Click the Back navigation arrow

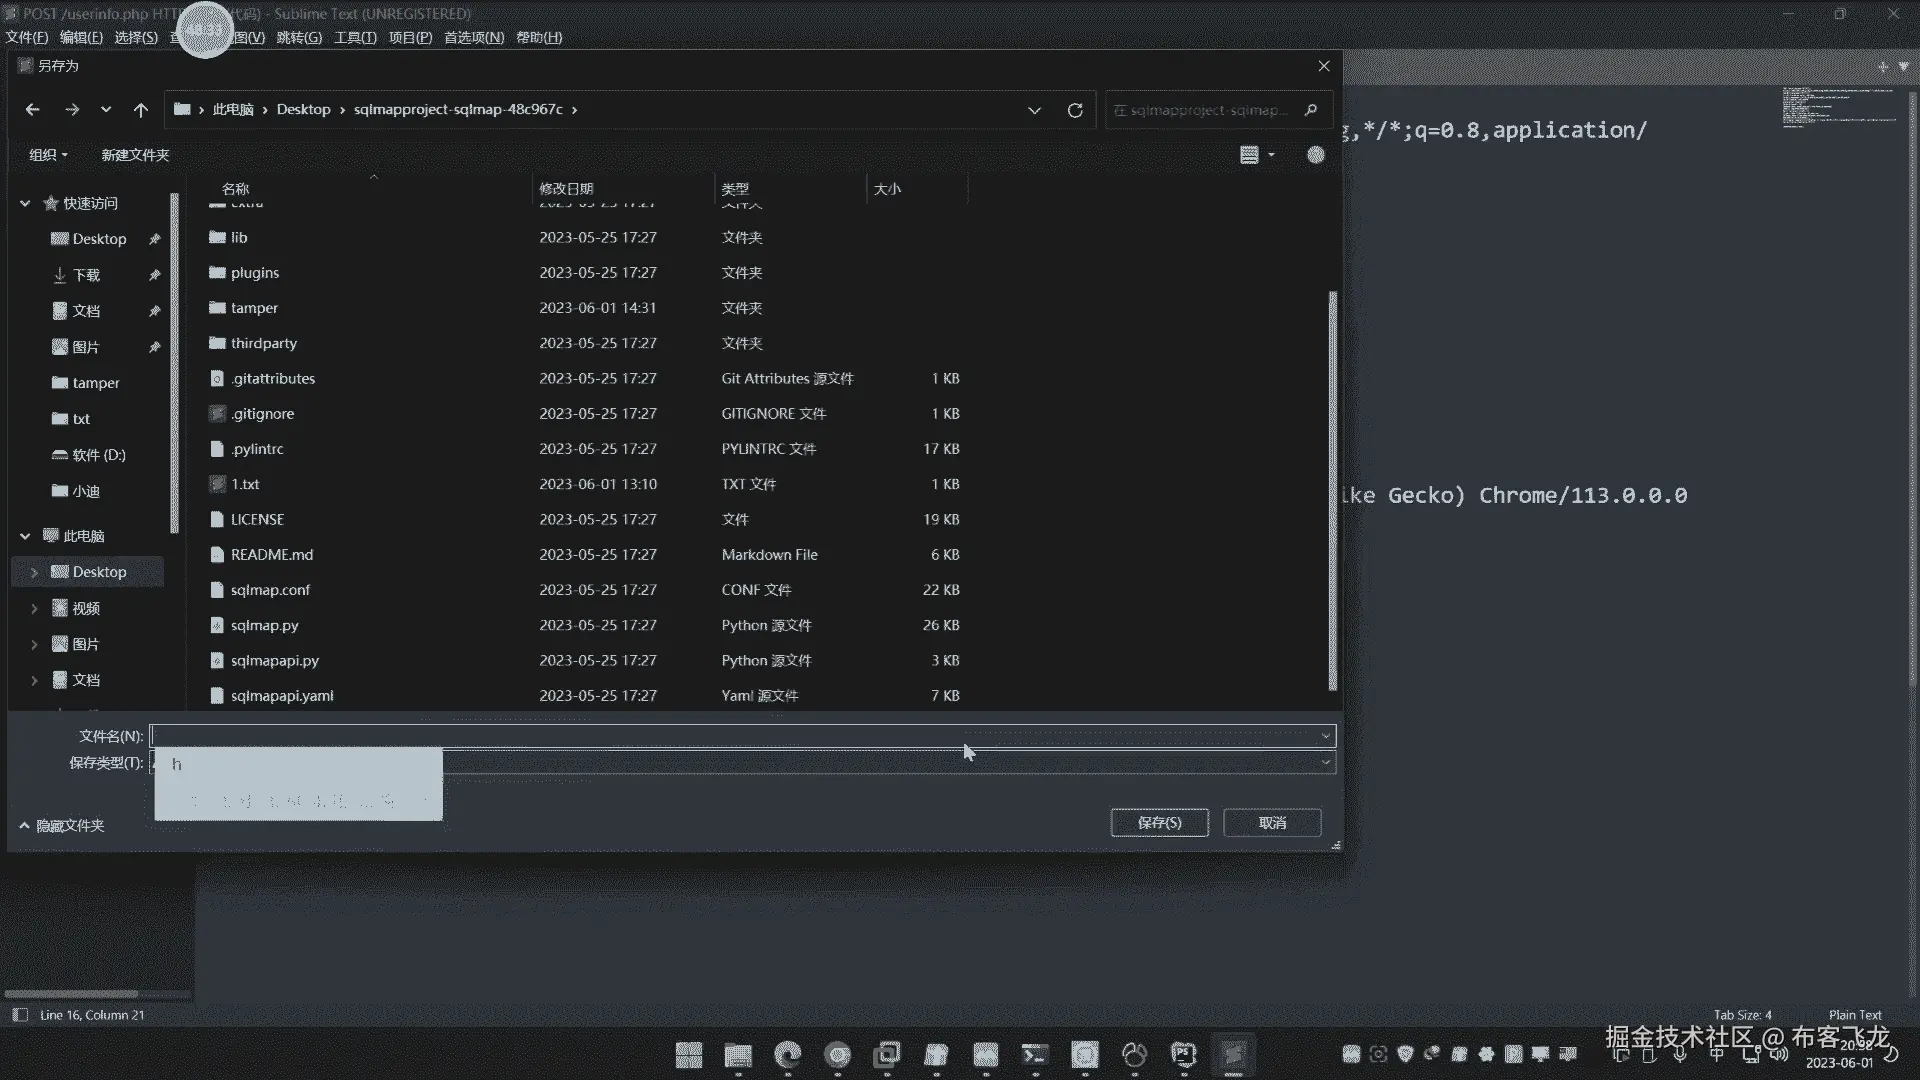click(x=32, y=110)
